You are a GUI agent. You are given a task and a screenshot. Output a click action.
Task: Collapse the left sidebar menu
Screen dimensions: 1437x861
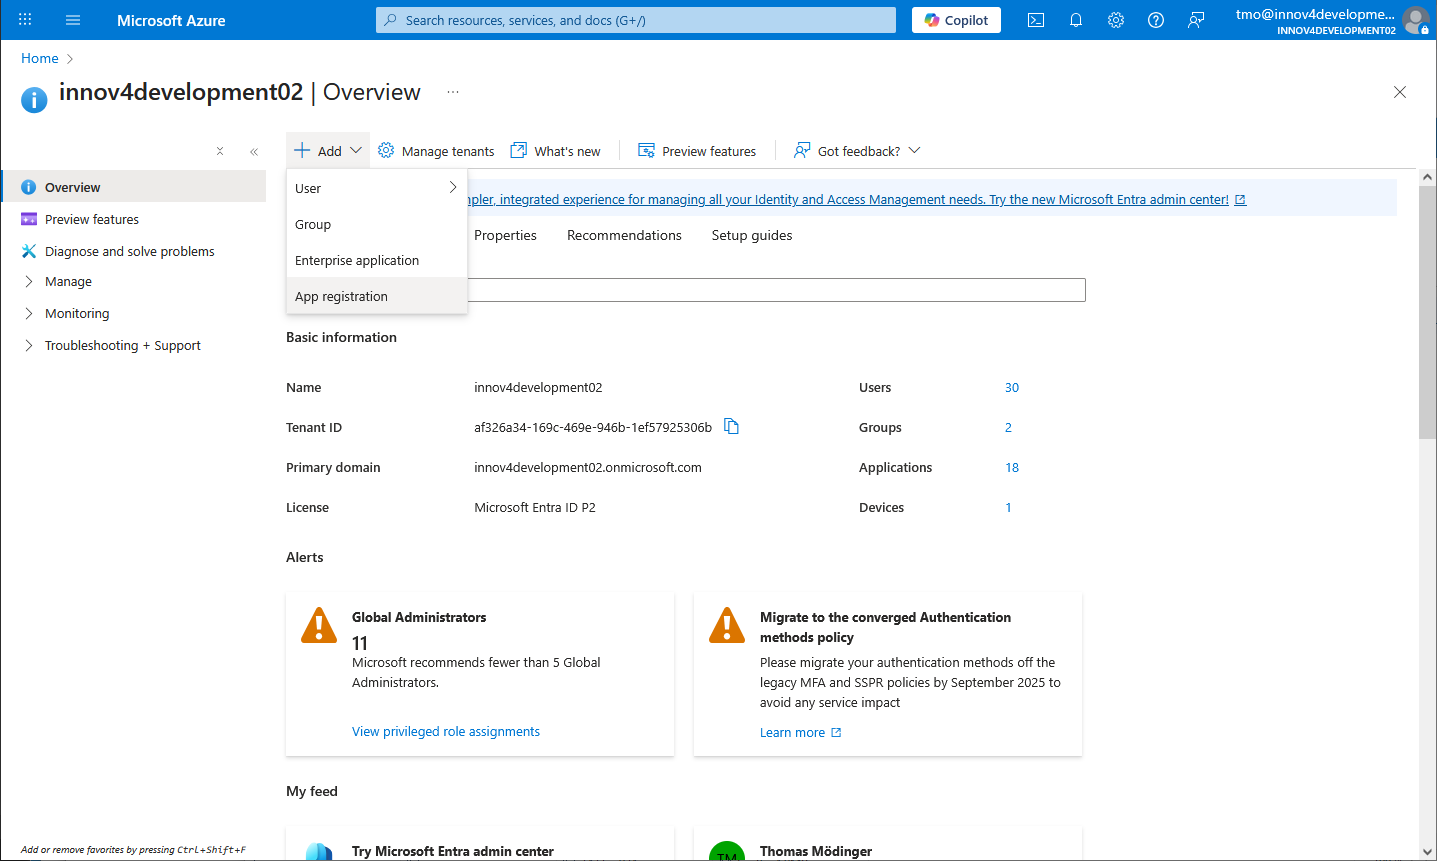pyautogui.click(x=254, y=152)
